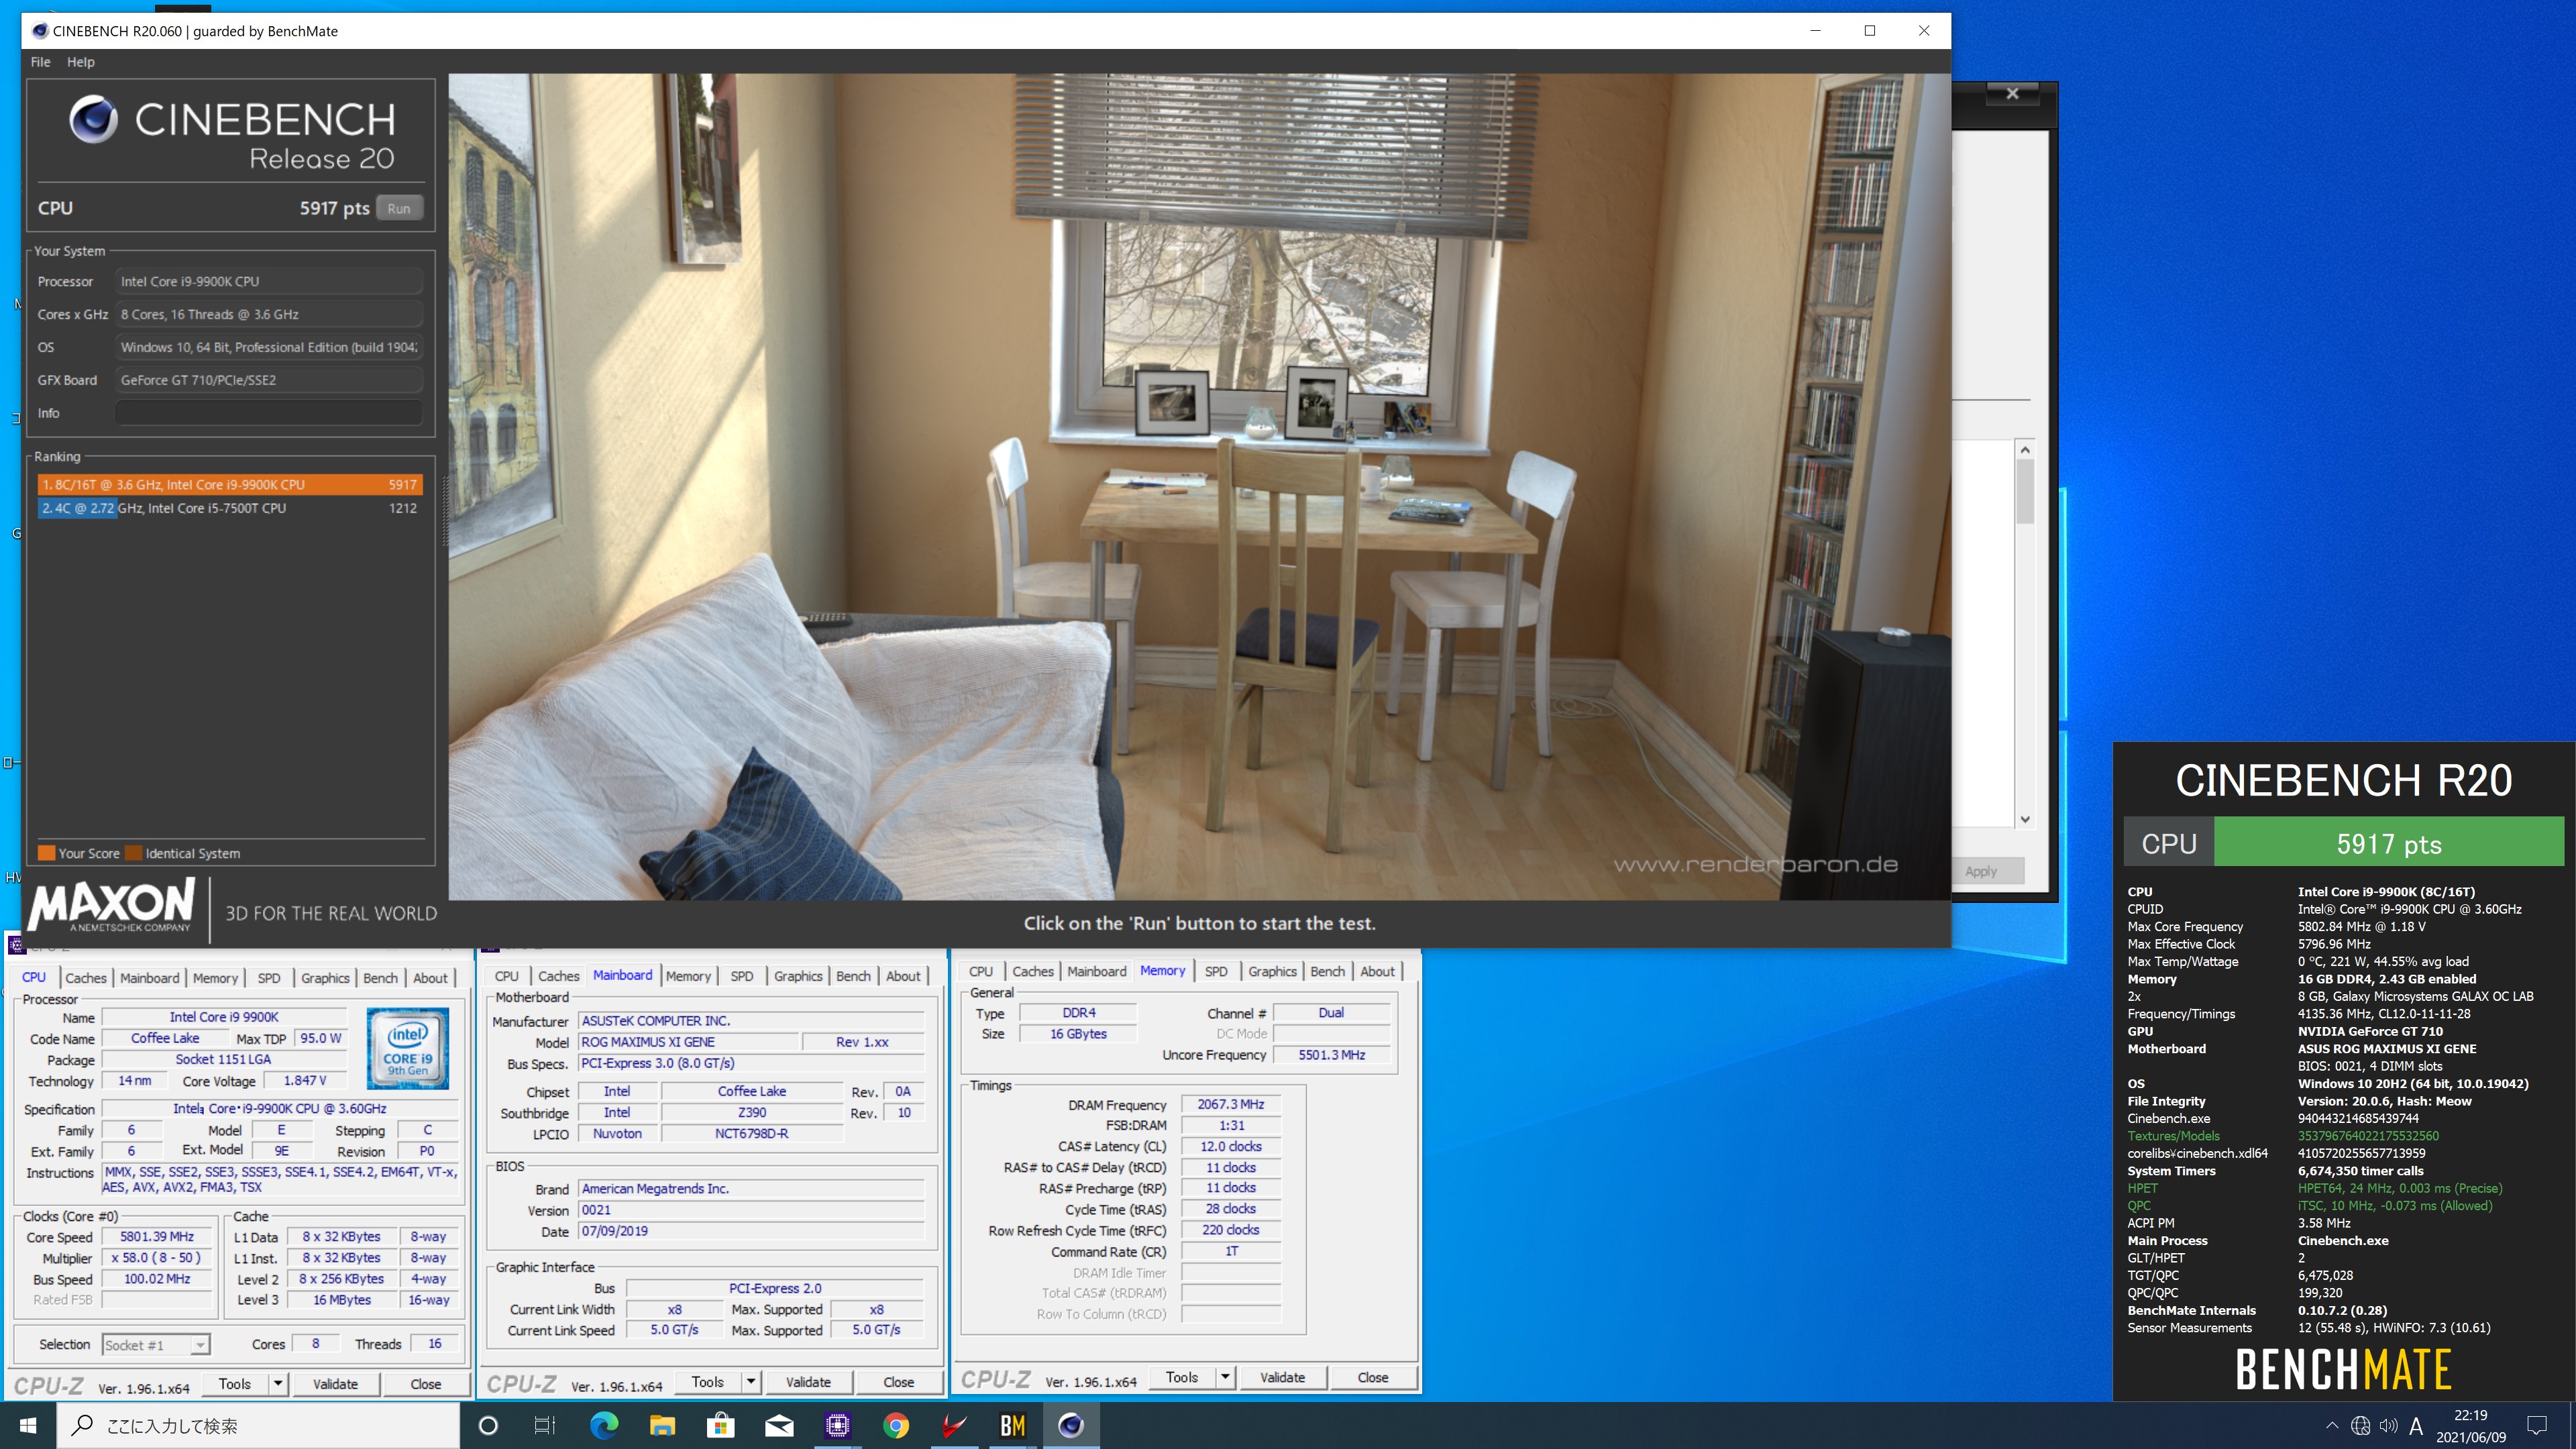Click the Multiplier value x 58.0 (8 - 50)
This screenshot has height=1449, width=2576.
point(157,1258)
